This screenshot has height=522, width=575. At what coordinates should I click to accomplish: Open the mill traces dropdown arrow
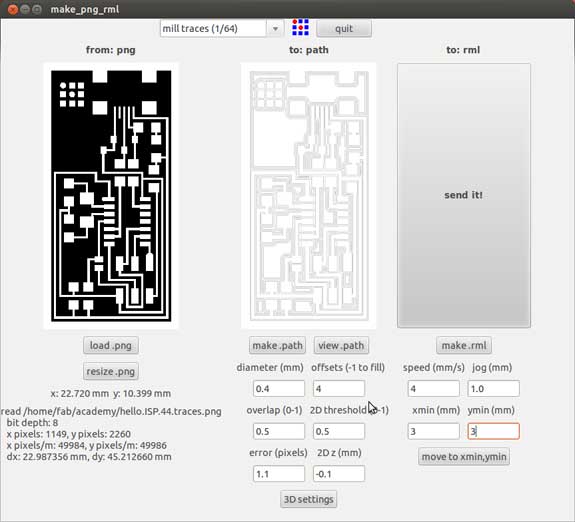[x=275, y=29]
